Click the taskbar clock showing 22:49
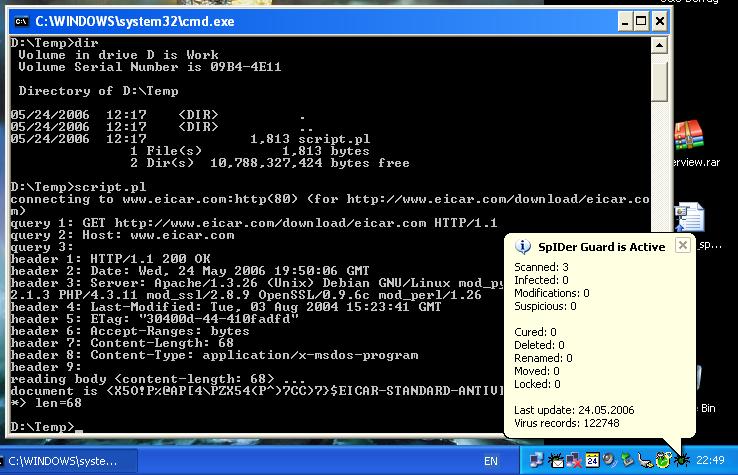This screenshot has height=475, width=738. 710,460
